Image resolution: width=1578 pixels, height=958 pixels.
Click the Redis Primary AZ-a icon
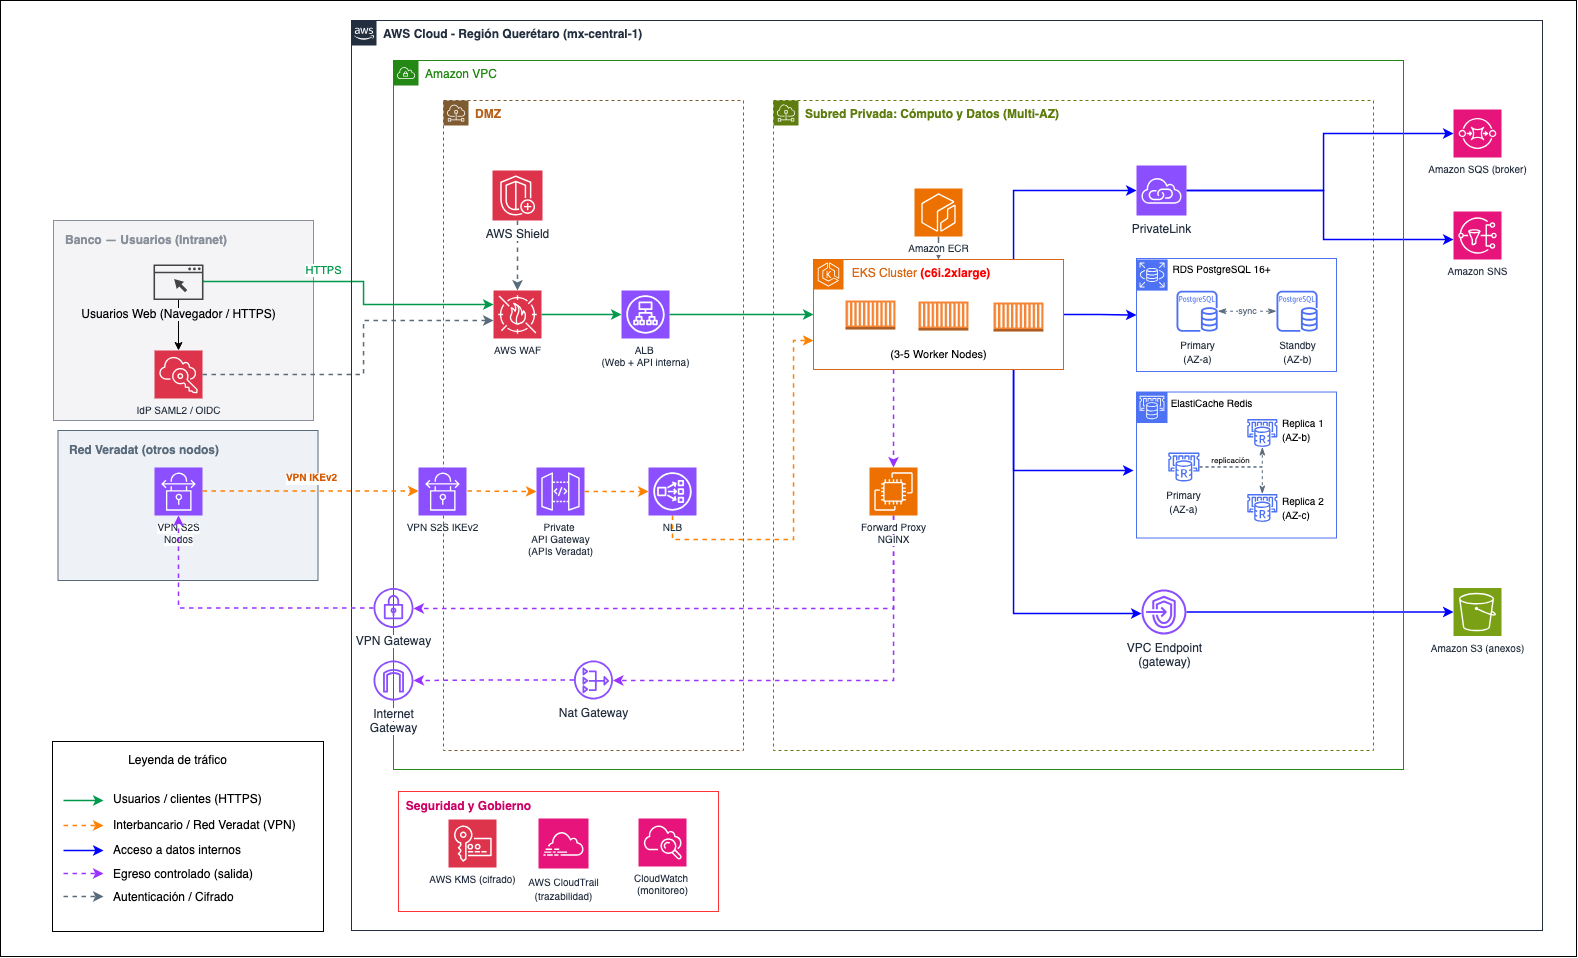(1184, 467)
